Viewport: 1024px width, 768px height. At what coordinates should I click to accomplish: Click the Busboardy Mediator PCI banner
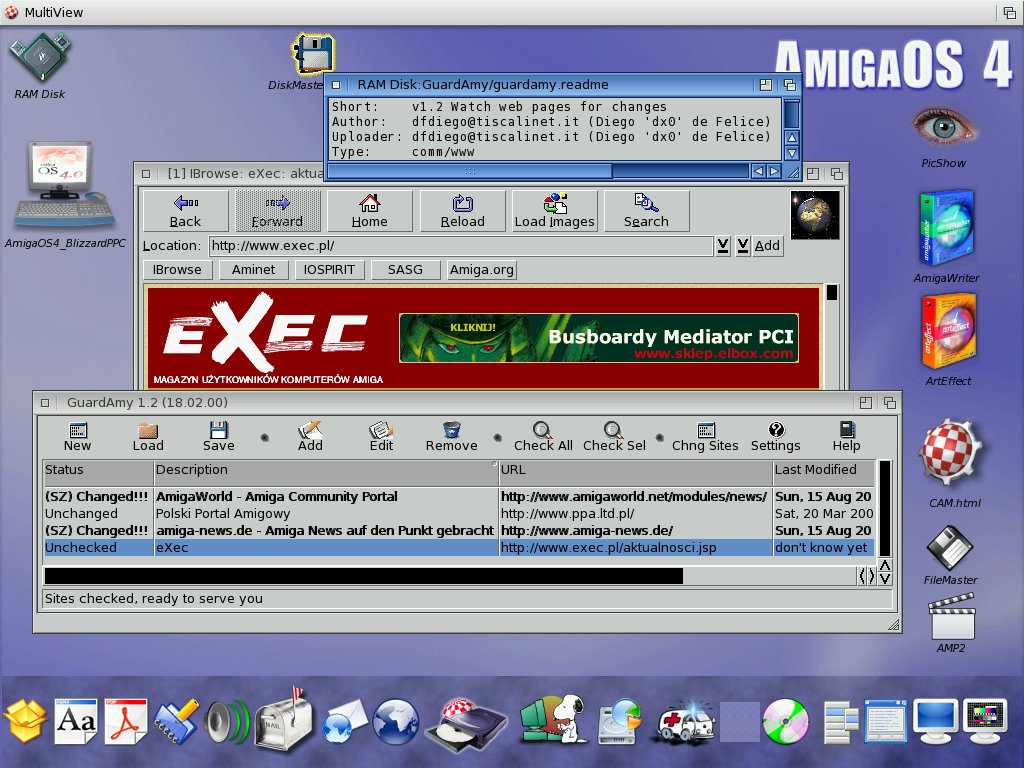pyautogui.click(x=599, y=338)
